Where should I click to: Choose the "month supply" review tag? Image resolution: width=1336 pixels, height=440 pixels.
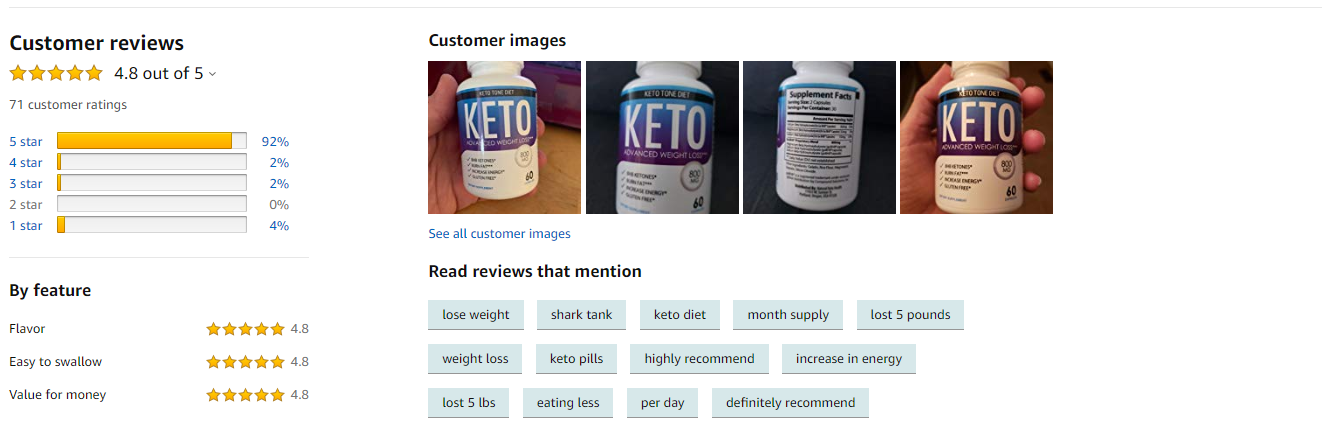point(788,315)
